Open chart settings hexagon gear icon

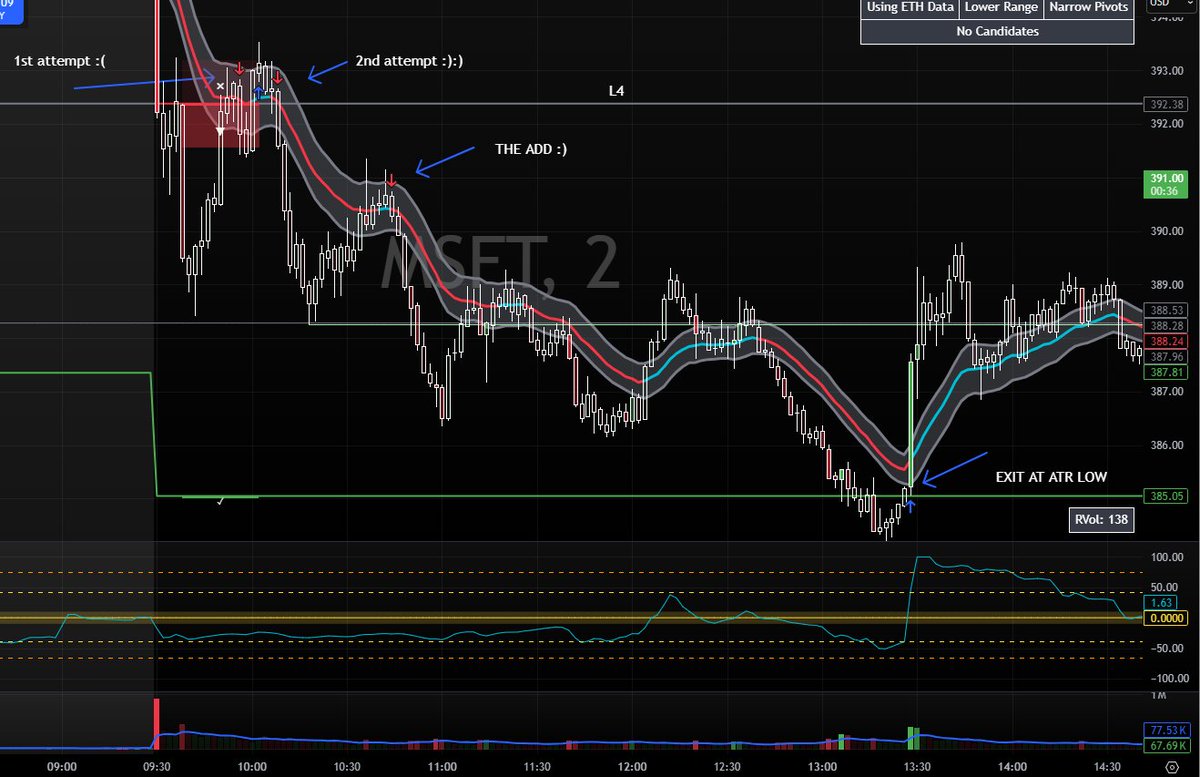1170,765
